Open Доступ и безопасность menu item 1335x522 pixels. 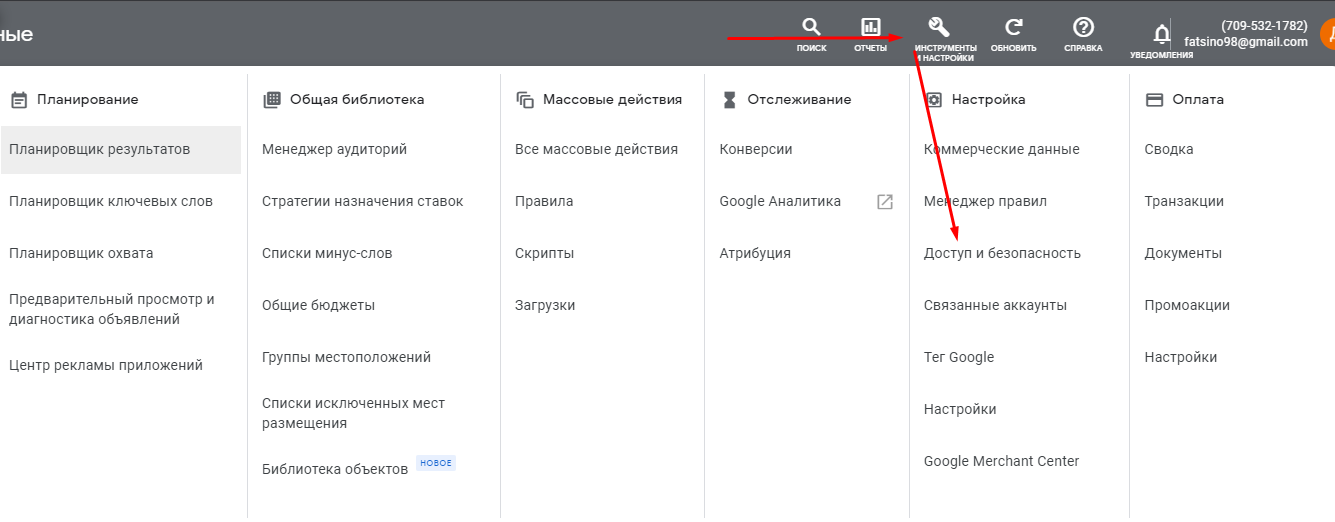point(1002,254)
